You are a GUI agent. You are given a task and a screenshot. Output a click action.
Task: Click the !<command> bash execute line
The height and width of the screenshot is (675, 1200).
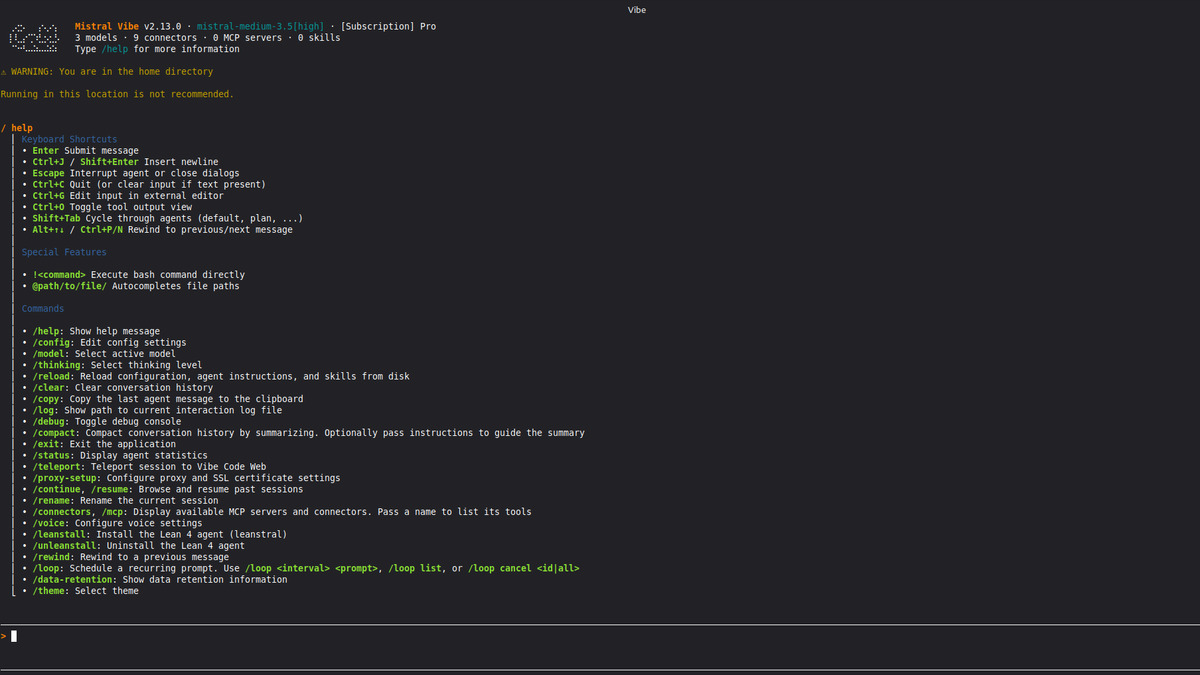(133, 274)
